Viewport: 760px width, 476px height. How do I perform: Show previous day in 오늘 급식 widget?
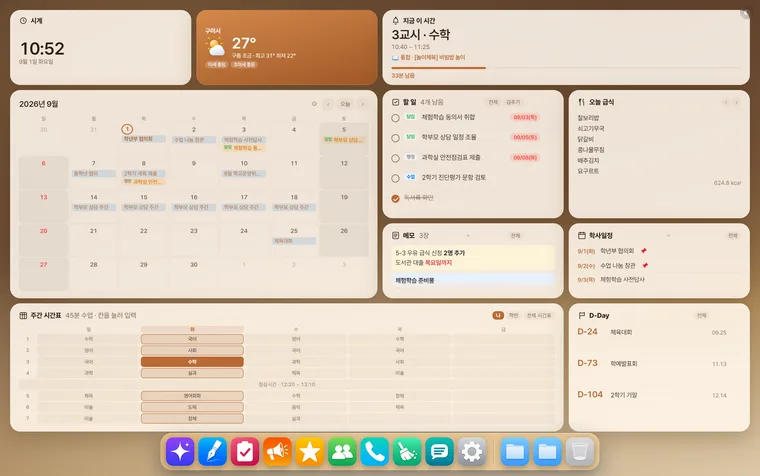point(726,102)
